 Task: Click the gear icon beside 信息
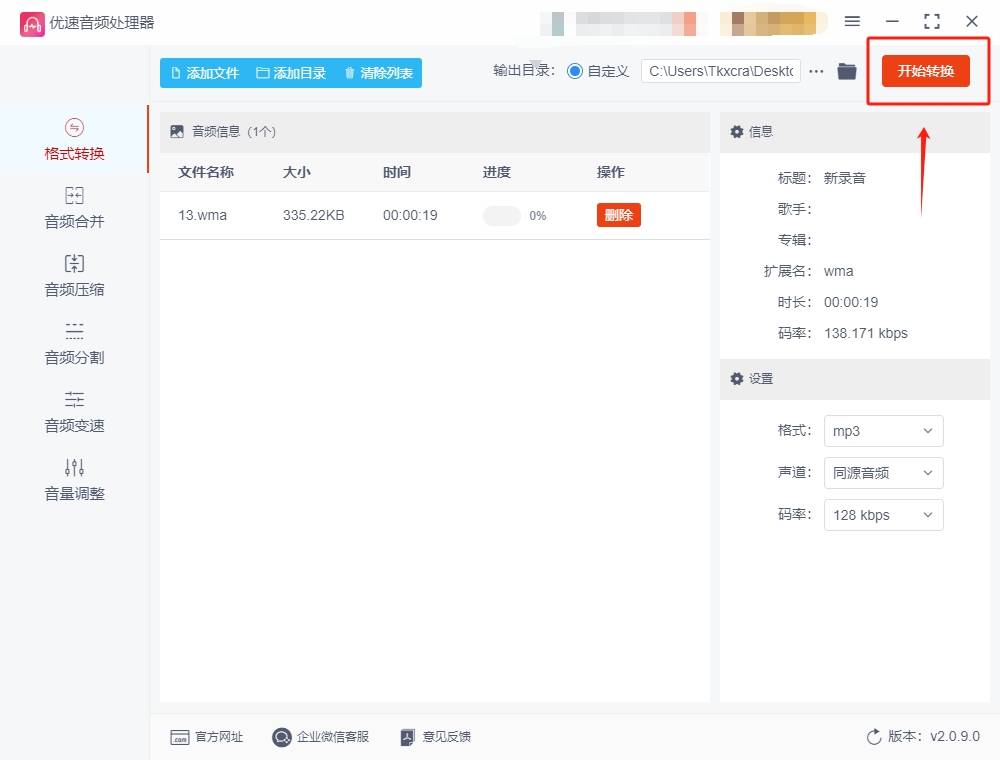[x=737, y=131]
